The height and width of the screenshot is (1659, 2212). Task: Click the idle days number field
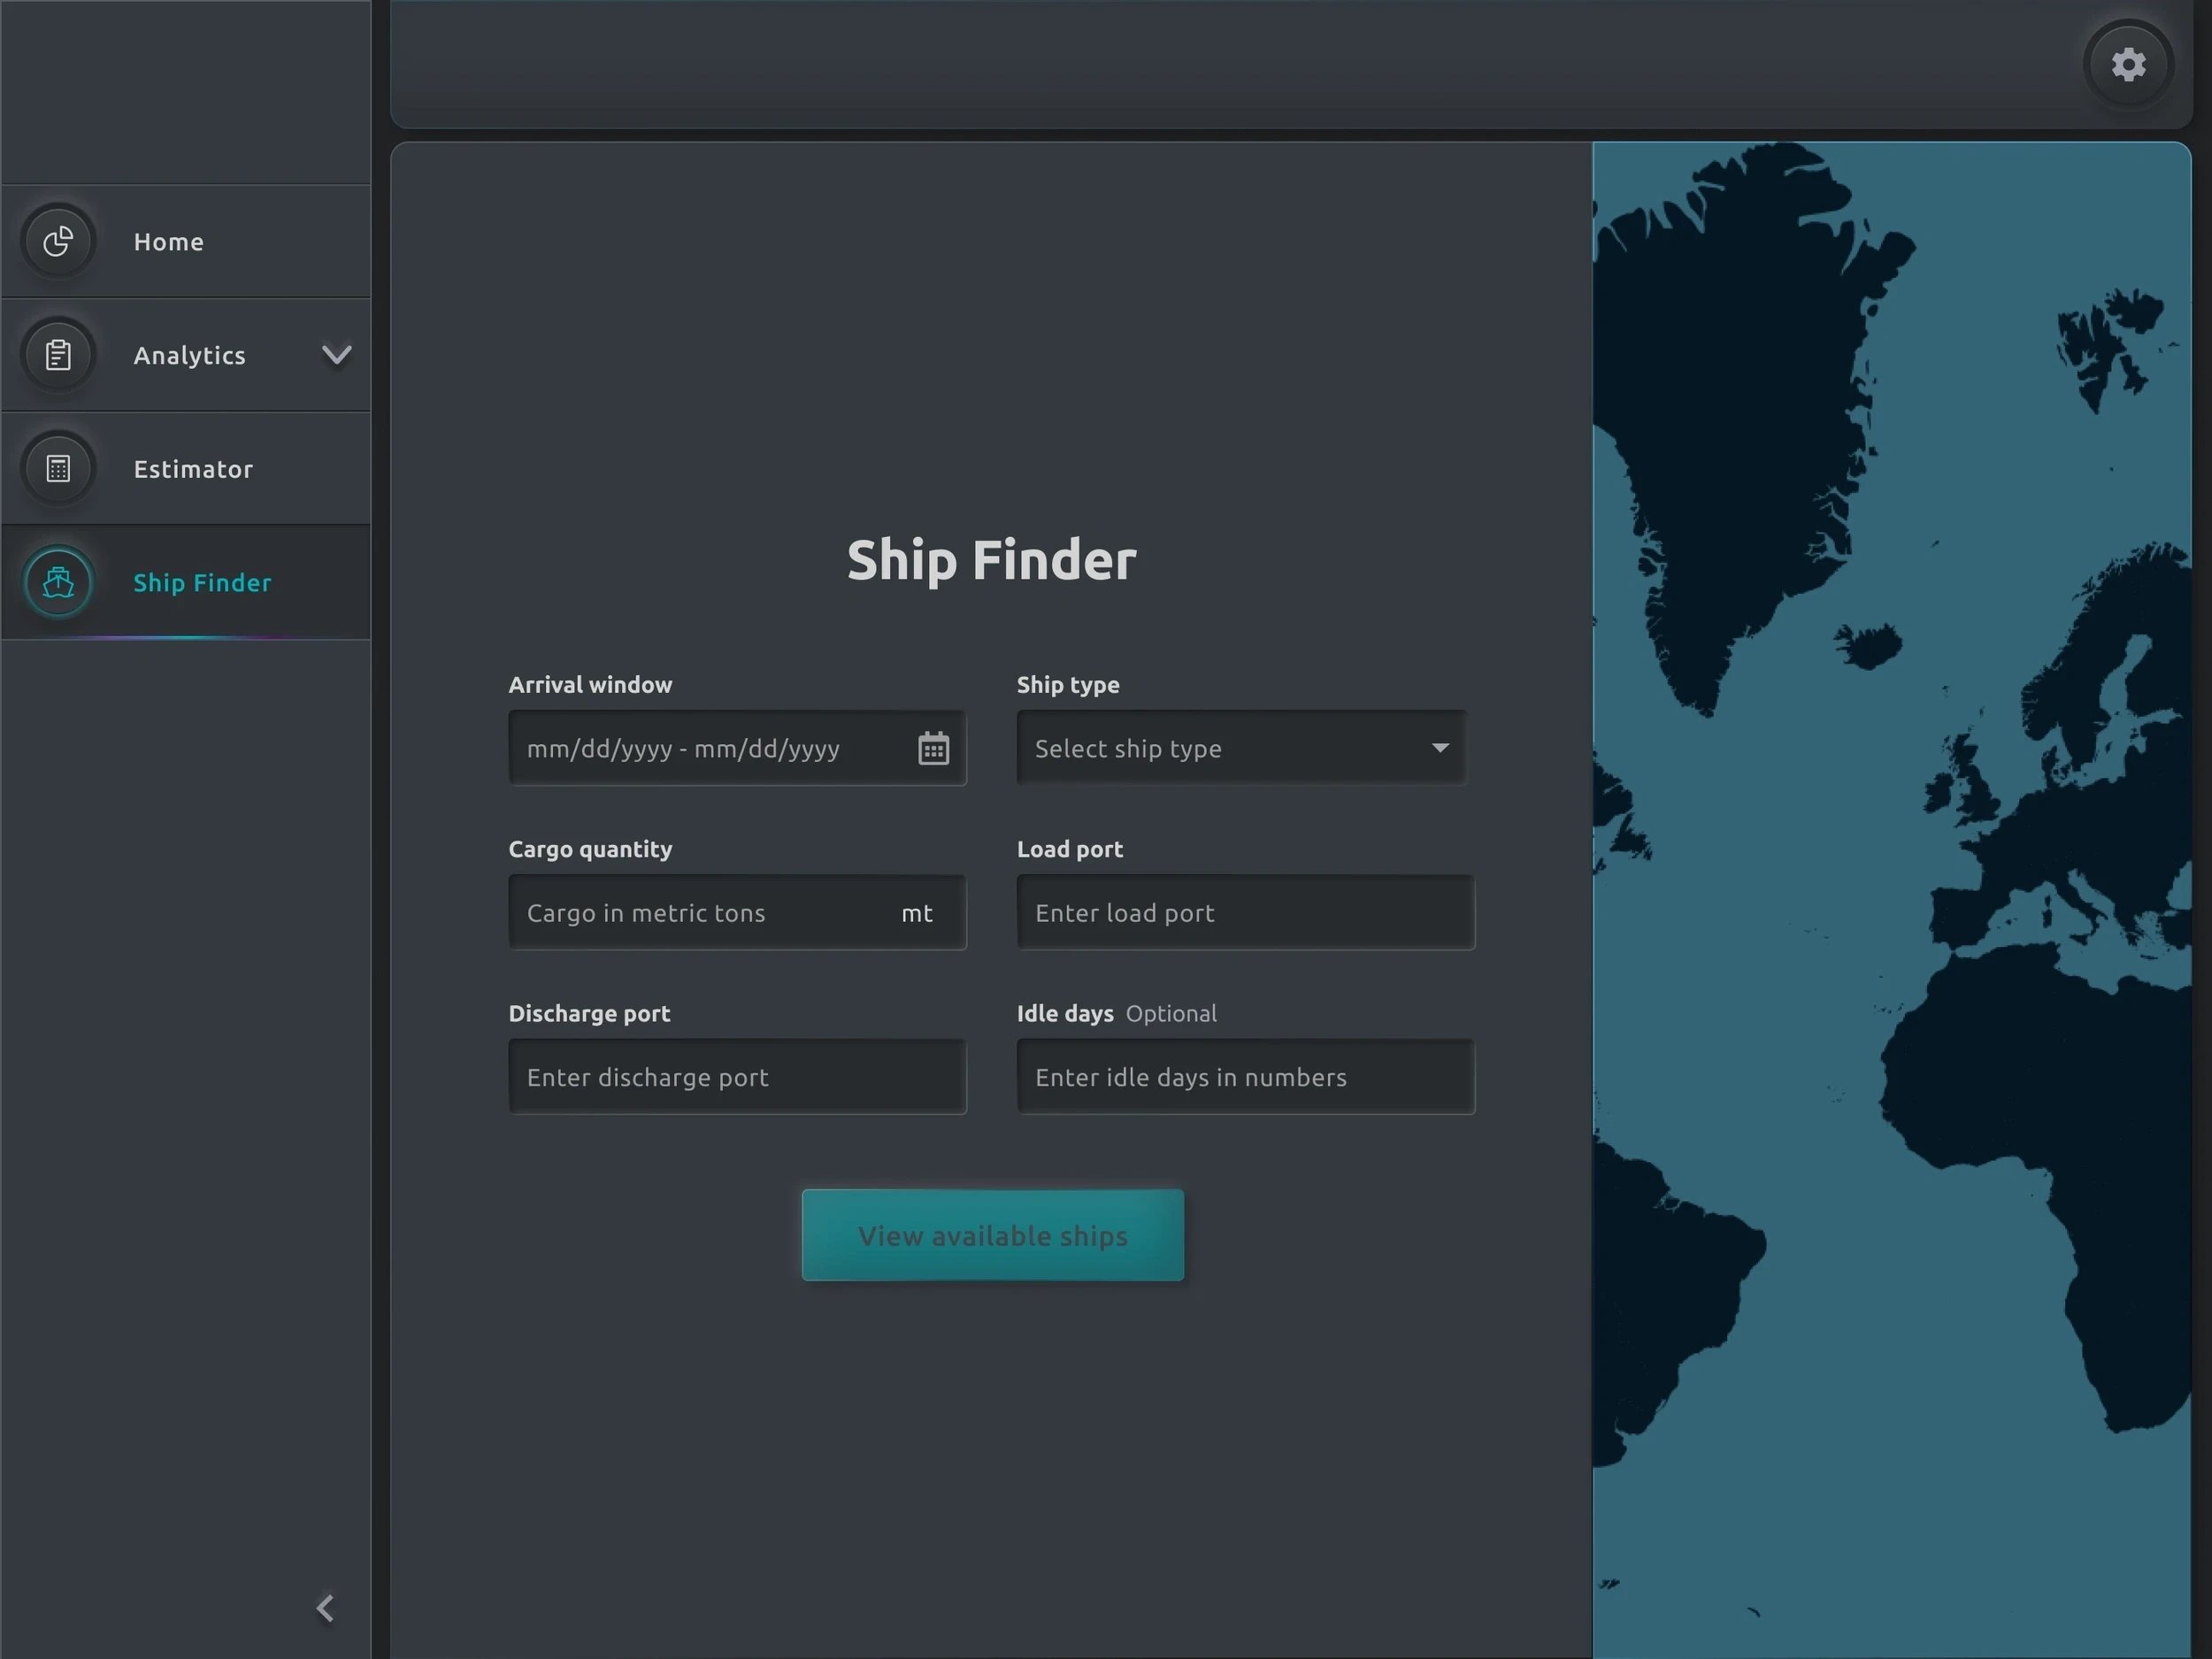pos(1245,1077)
